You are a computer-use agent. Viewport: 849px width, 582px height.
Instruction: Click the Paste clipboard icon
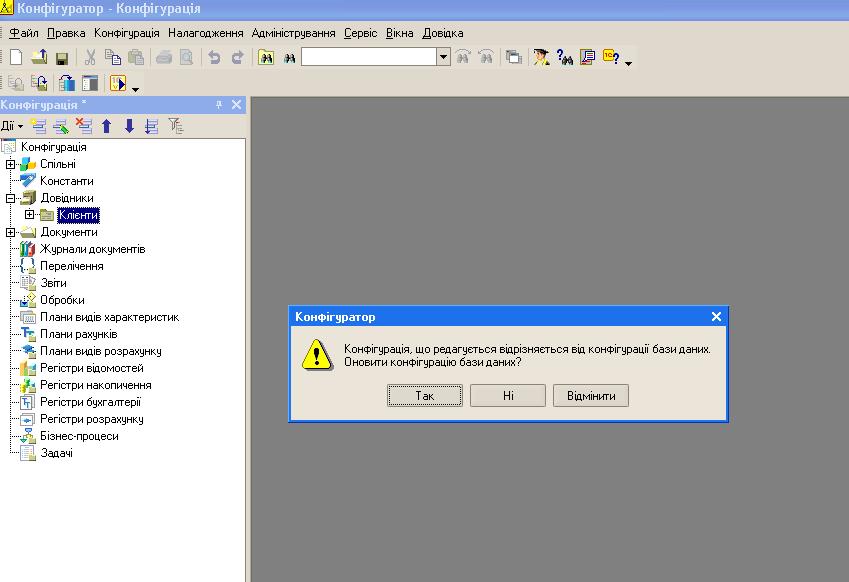tap(136, 57)
